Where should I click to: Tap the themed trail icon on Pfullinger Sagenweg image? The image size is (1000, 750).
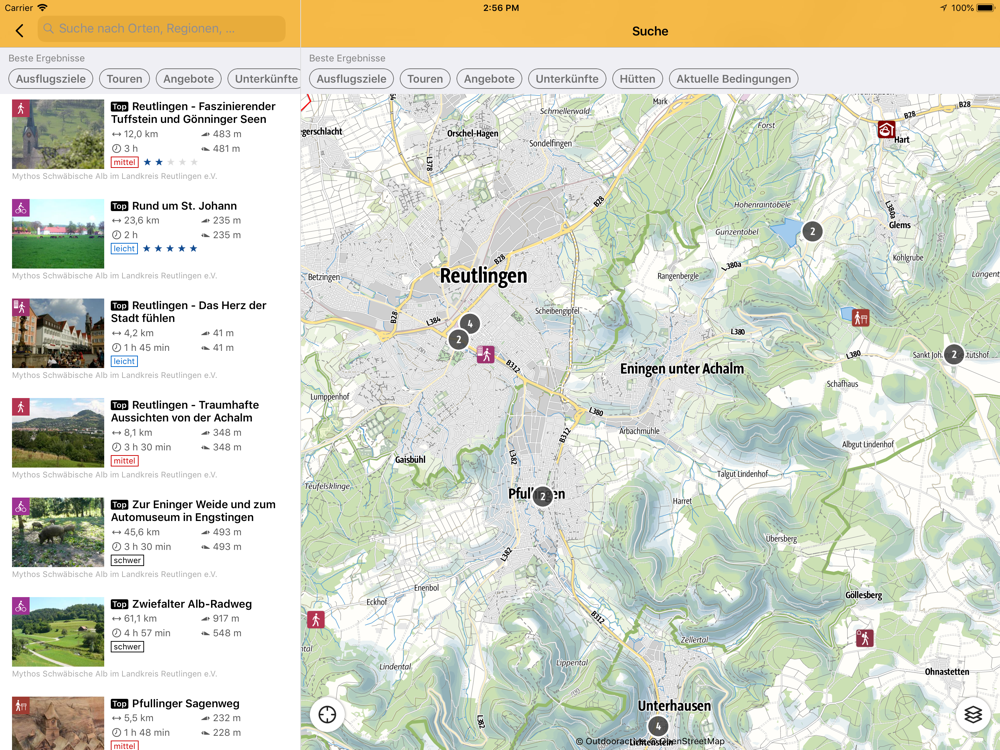coord(21,705)
